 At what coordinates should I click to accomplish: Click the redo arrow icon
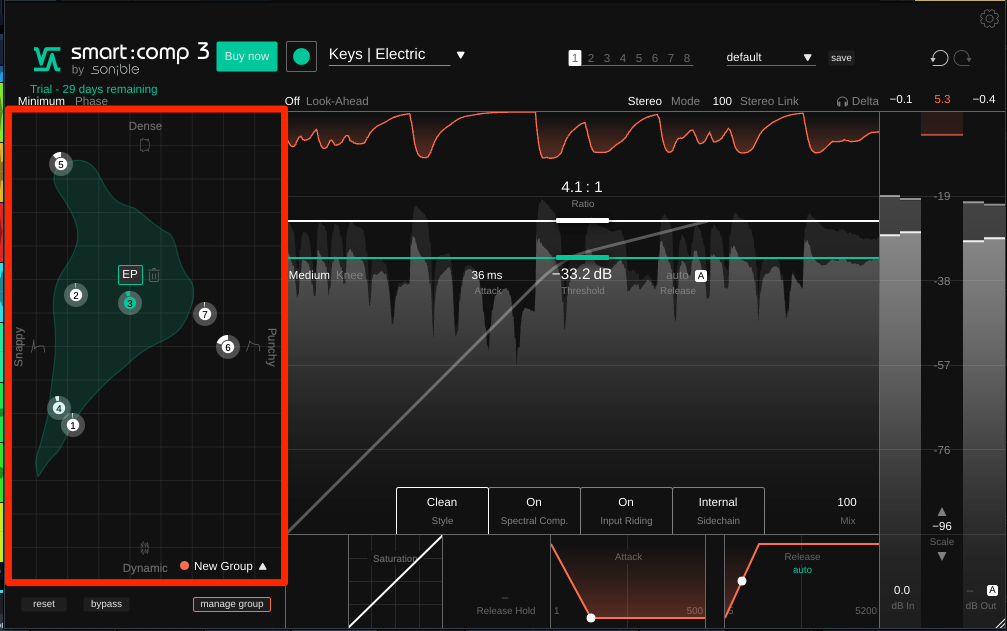962,58
